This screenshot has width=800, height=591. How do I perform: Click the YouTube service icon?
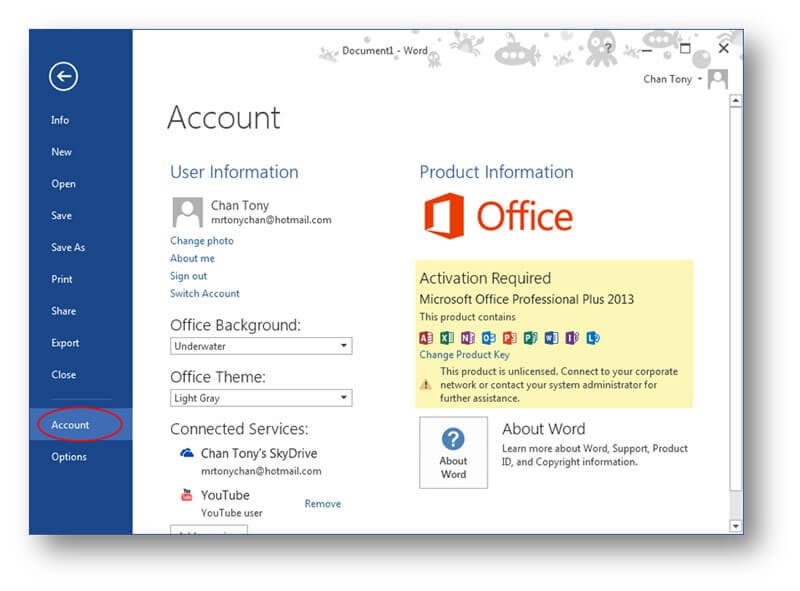click(187, 495)
